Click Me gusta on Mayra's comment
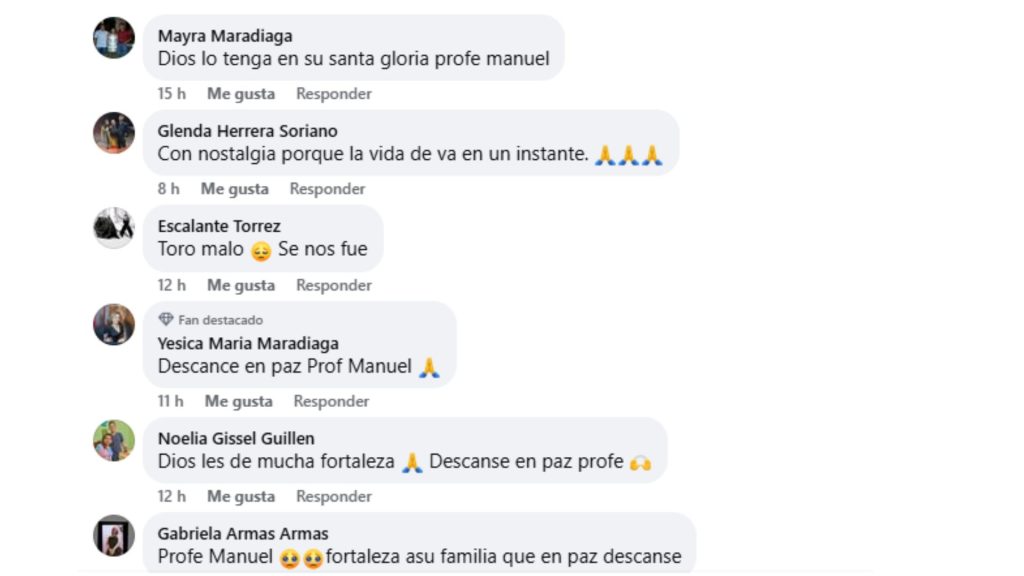 (240, 93)
